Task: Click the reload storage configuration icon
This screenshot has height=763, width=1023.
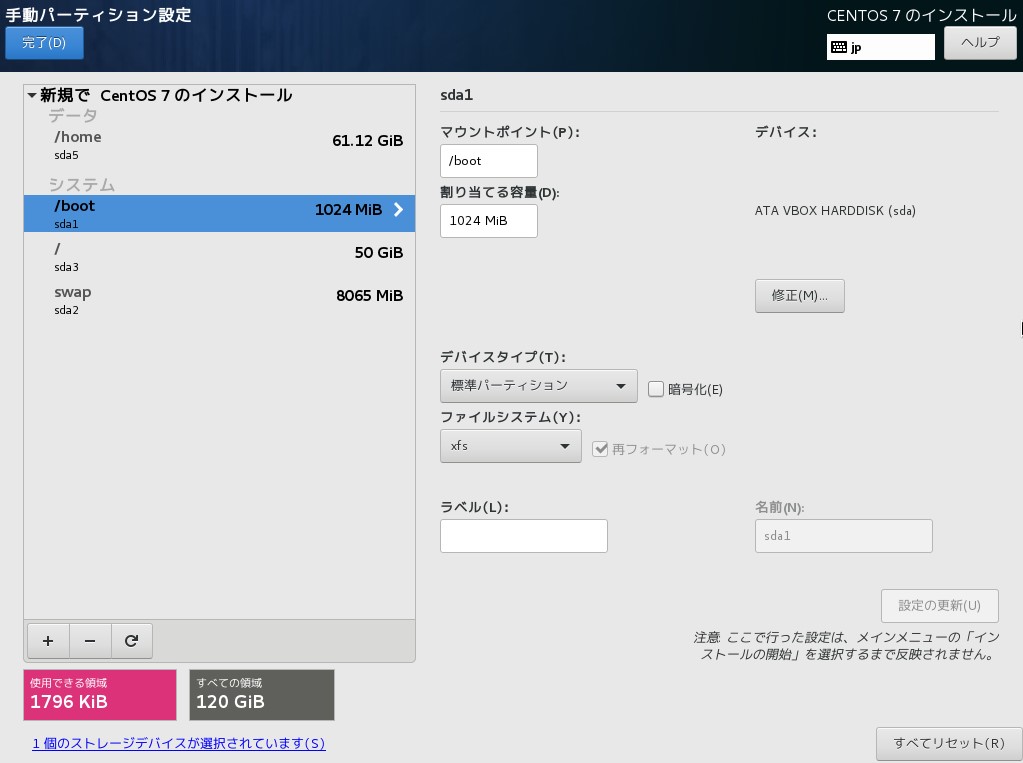Action: point(131,641)
